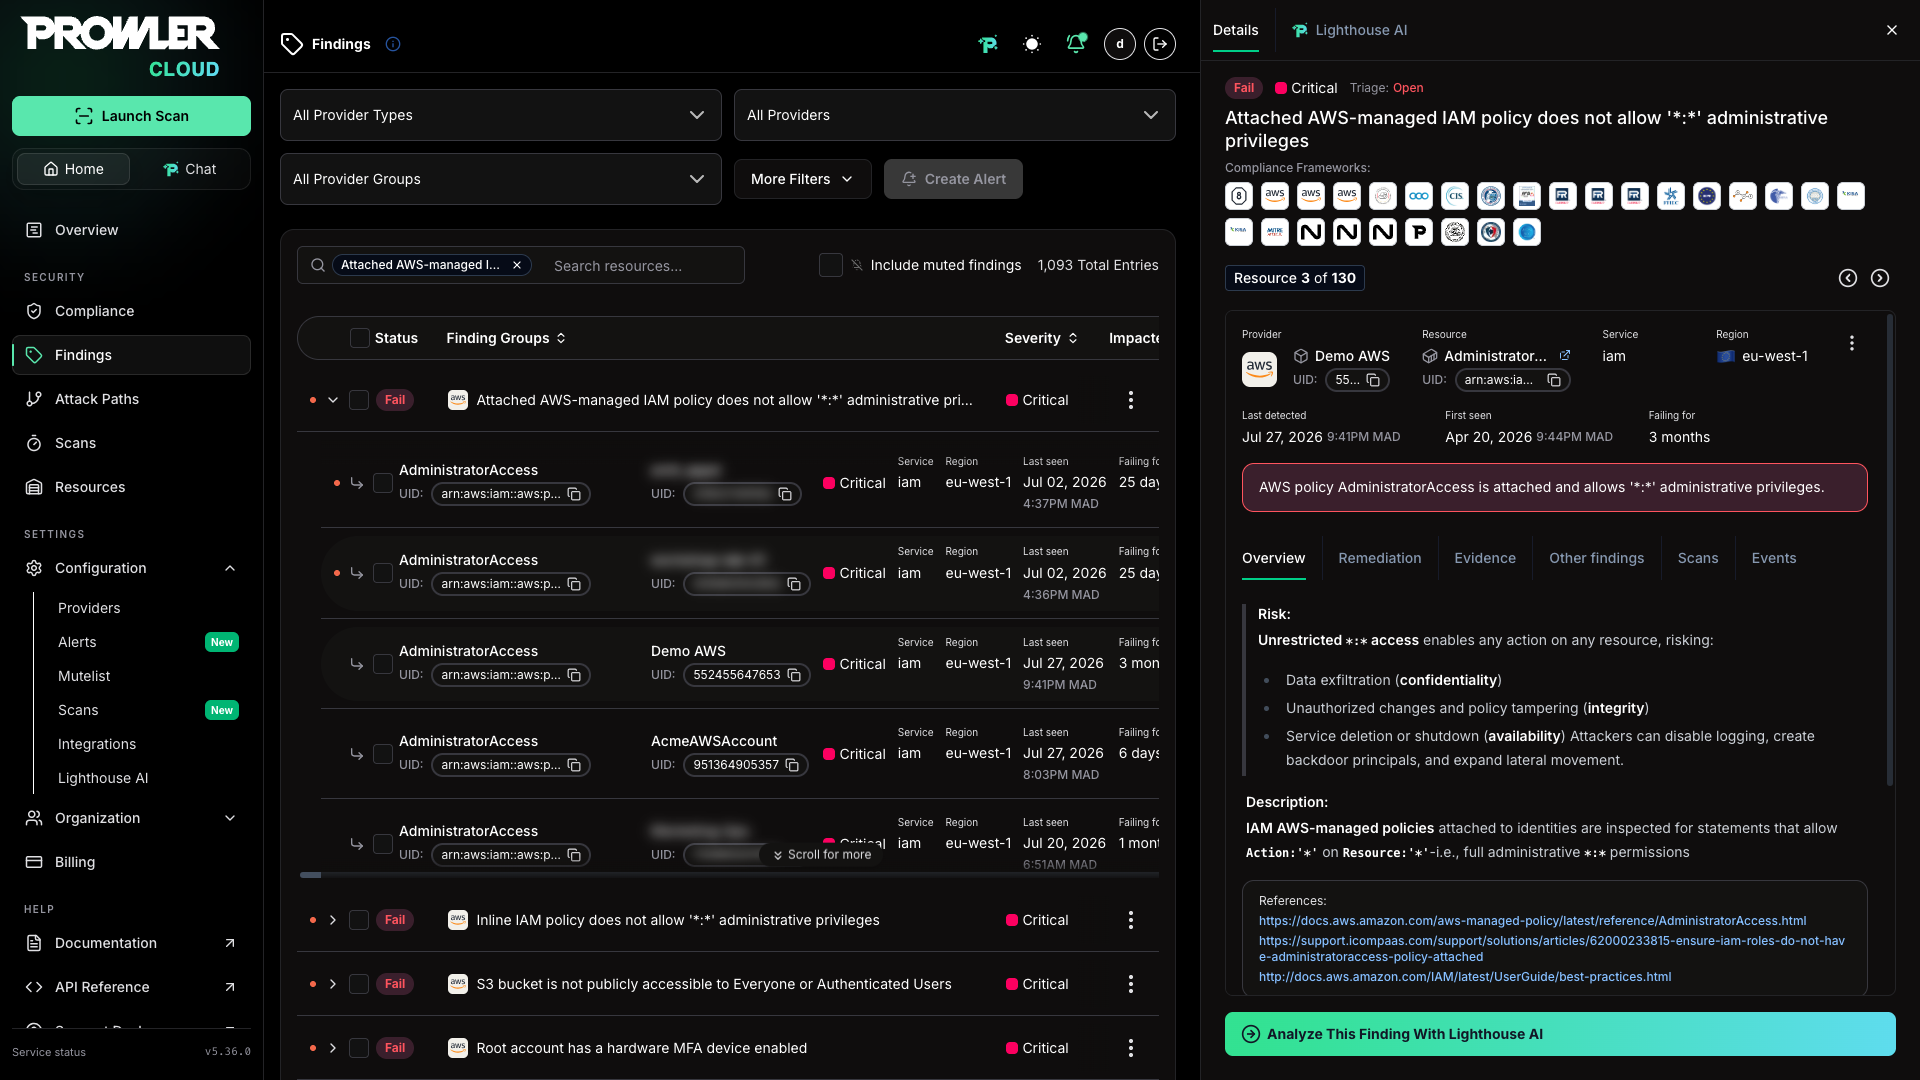Open Chat in sidebar
Viewport: 1920px width, 1080px height.
190,169
